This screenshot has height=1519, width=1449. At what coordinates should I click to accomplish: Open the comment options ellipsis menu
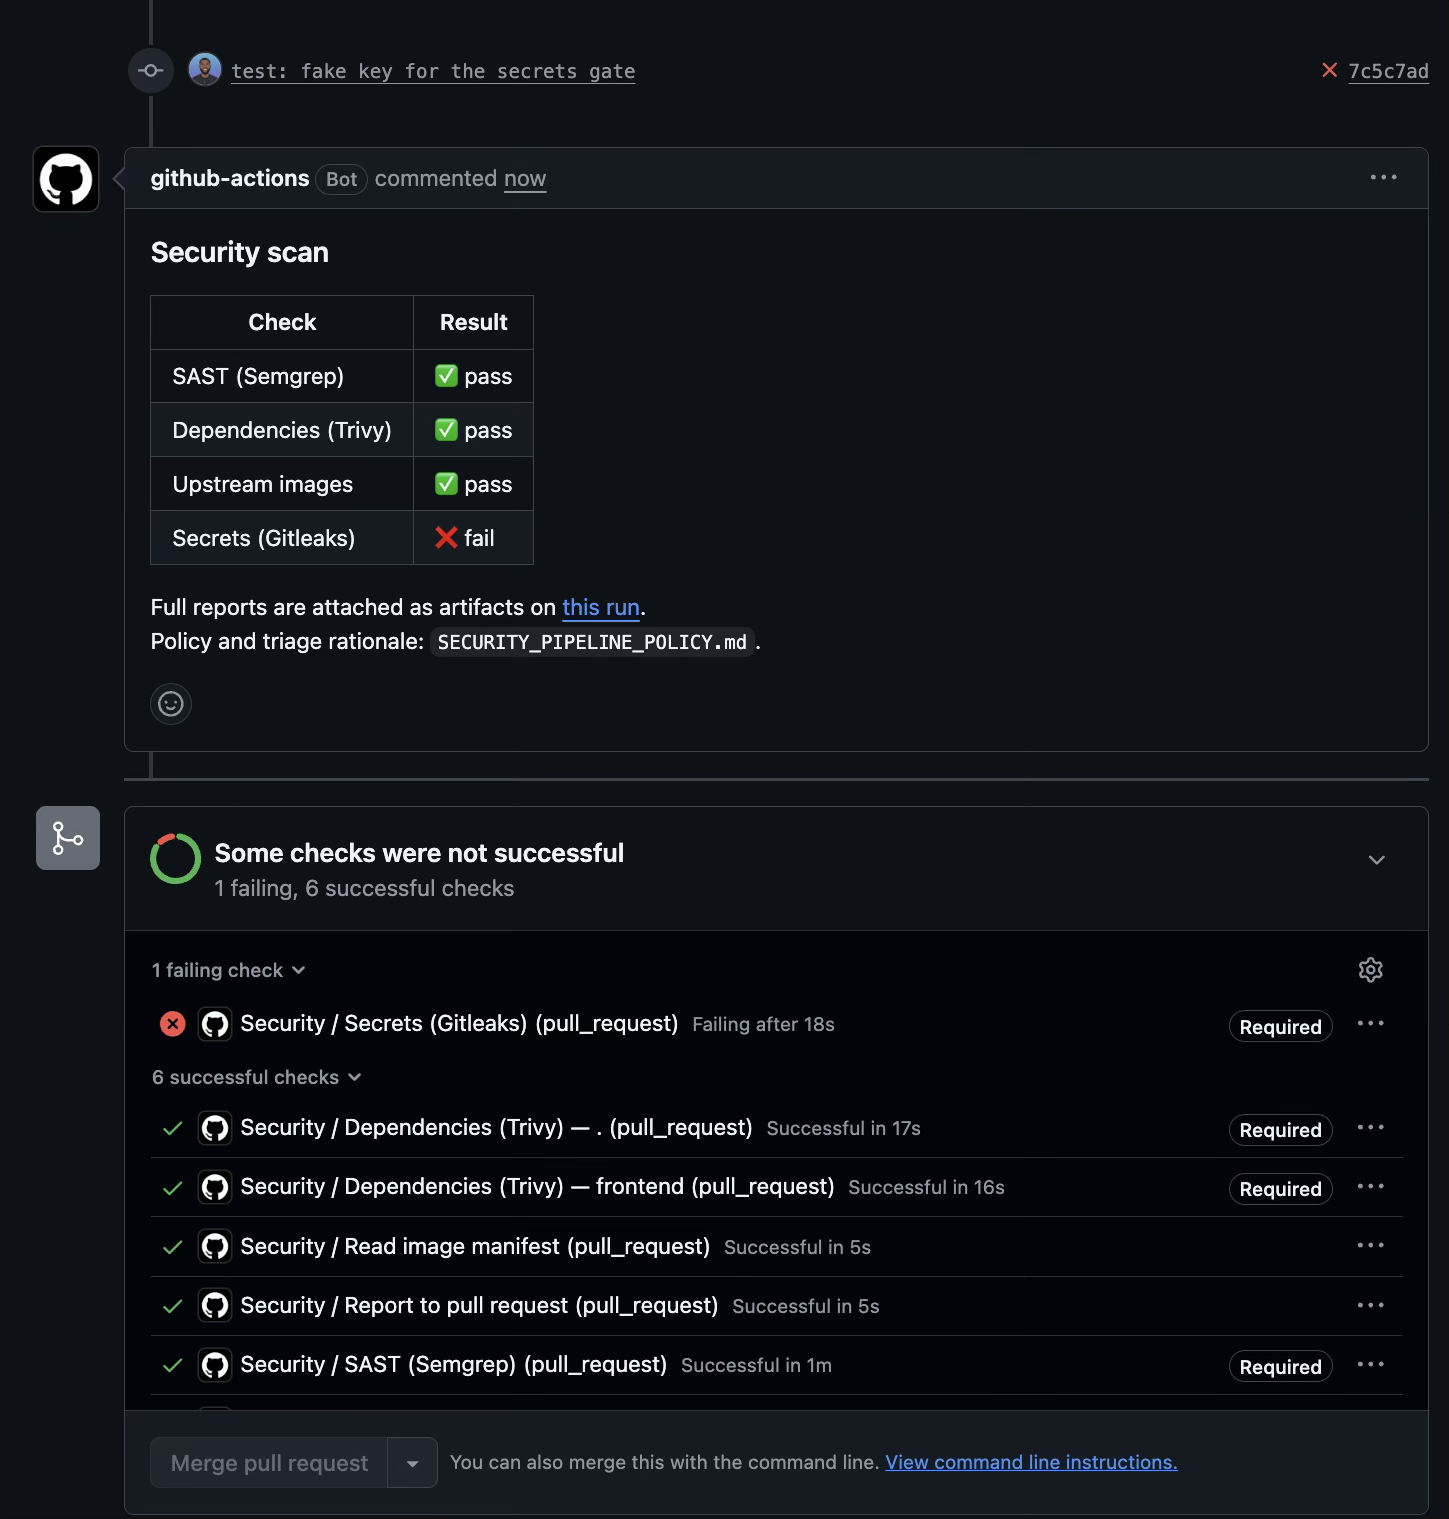[x=1383, y=177]
